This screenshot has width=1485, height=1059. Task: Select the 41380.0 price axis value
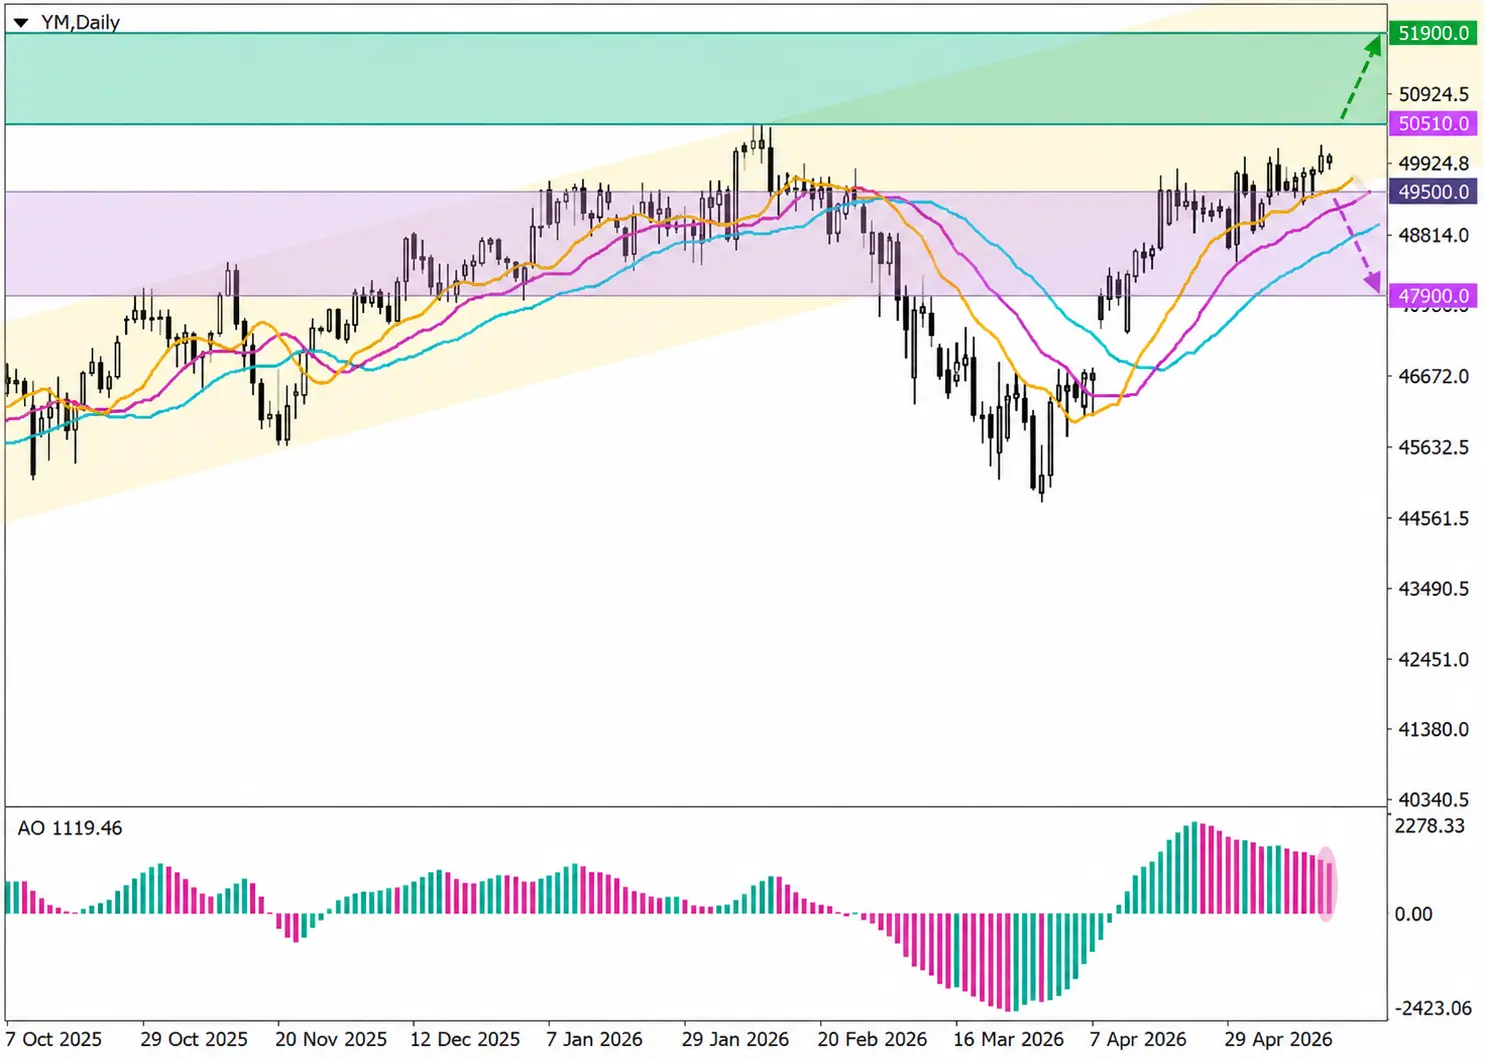point(1434,729)
